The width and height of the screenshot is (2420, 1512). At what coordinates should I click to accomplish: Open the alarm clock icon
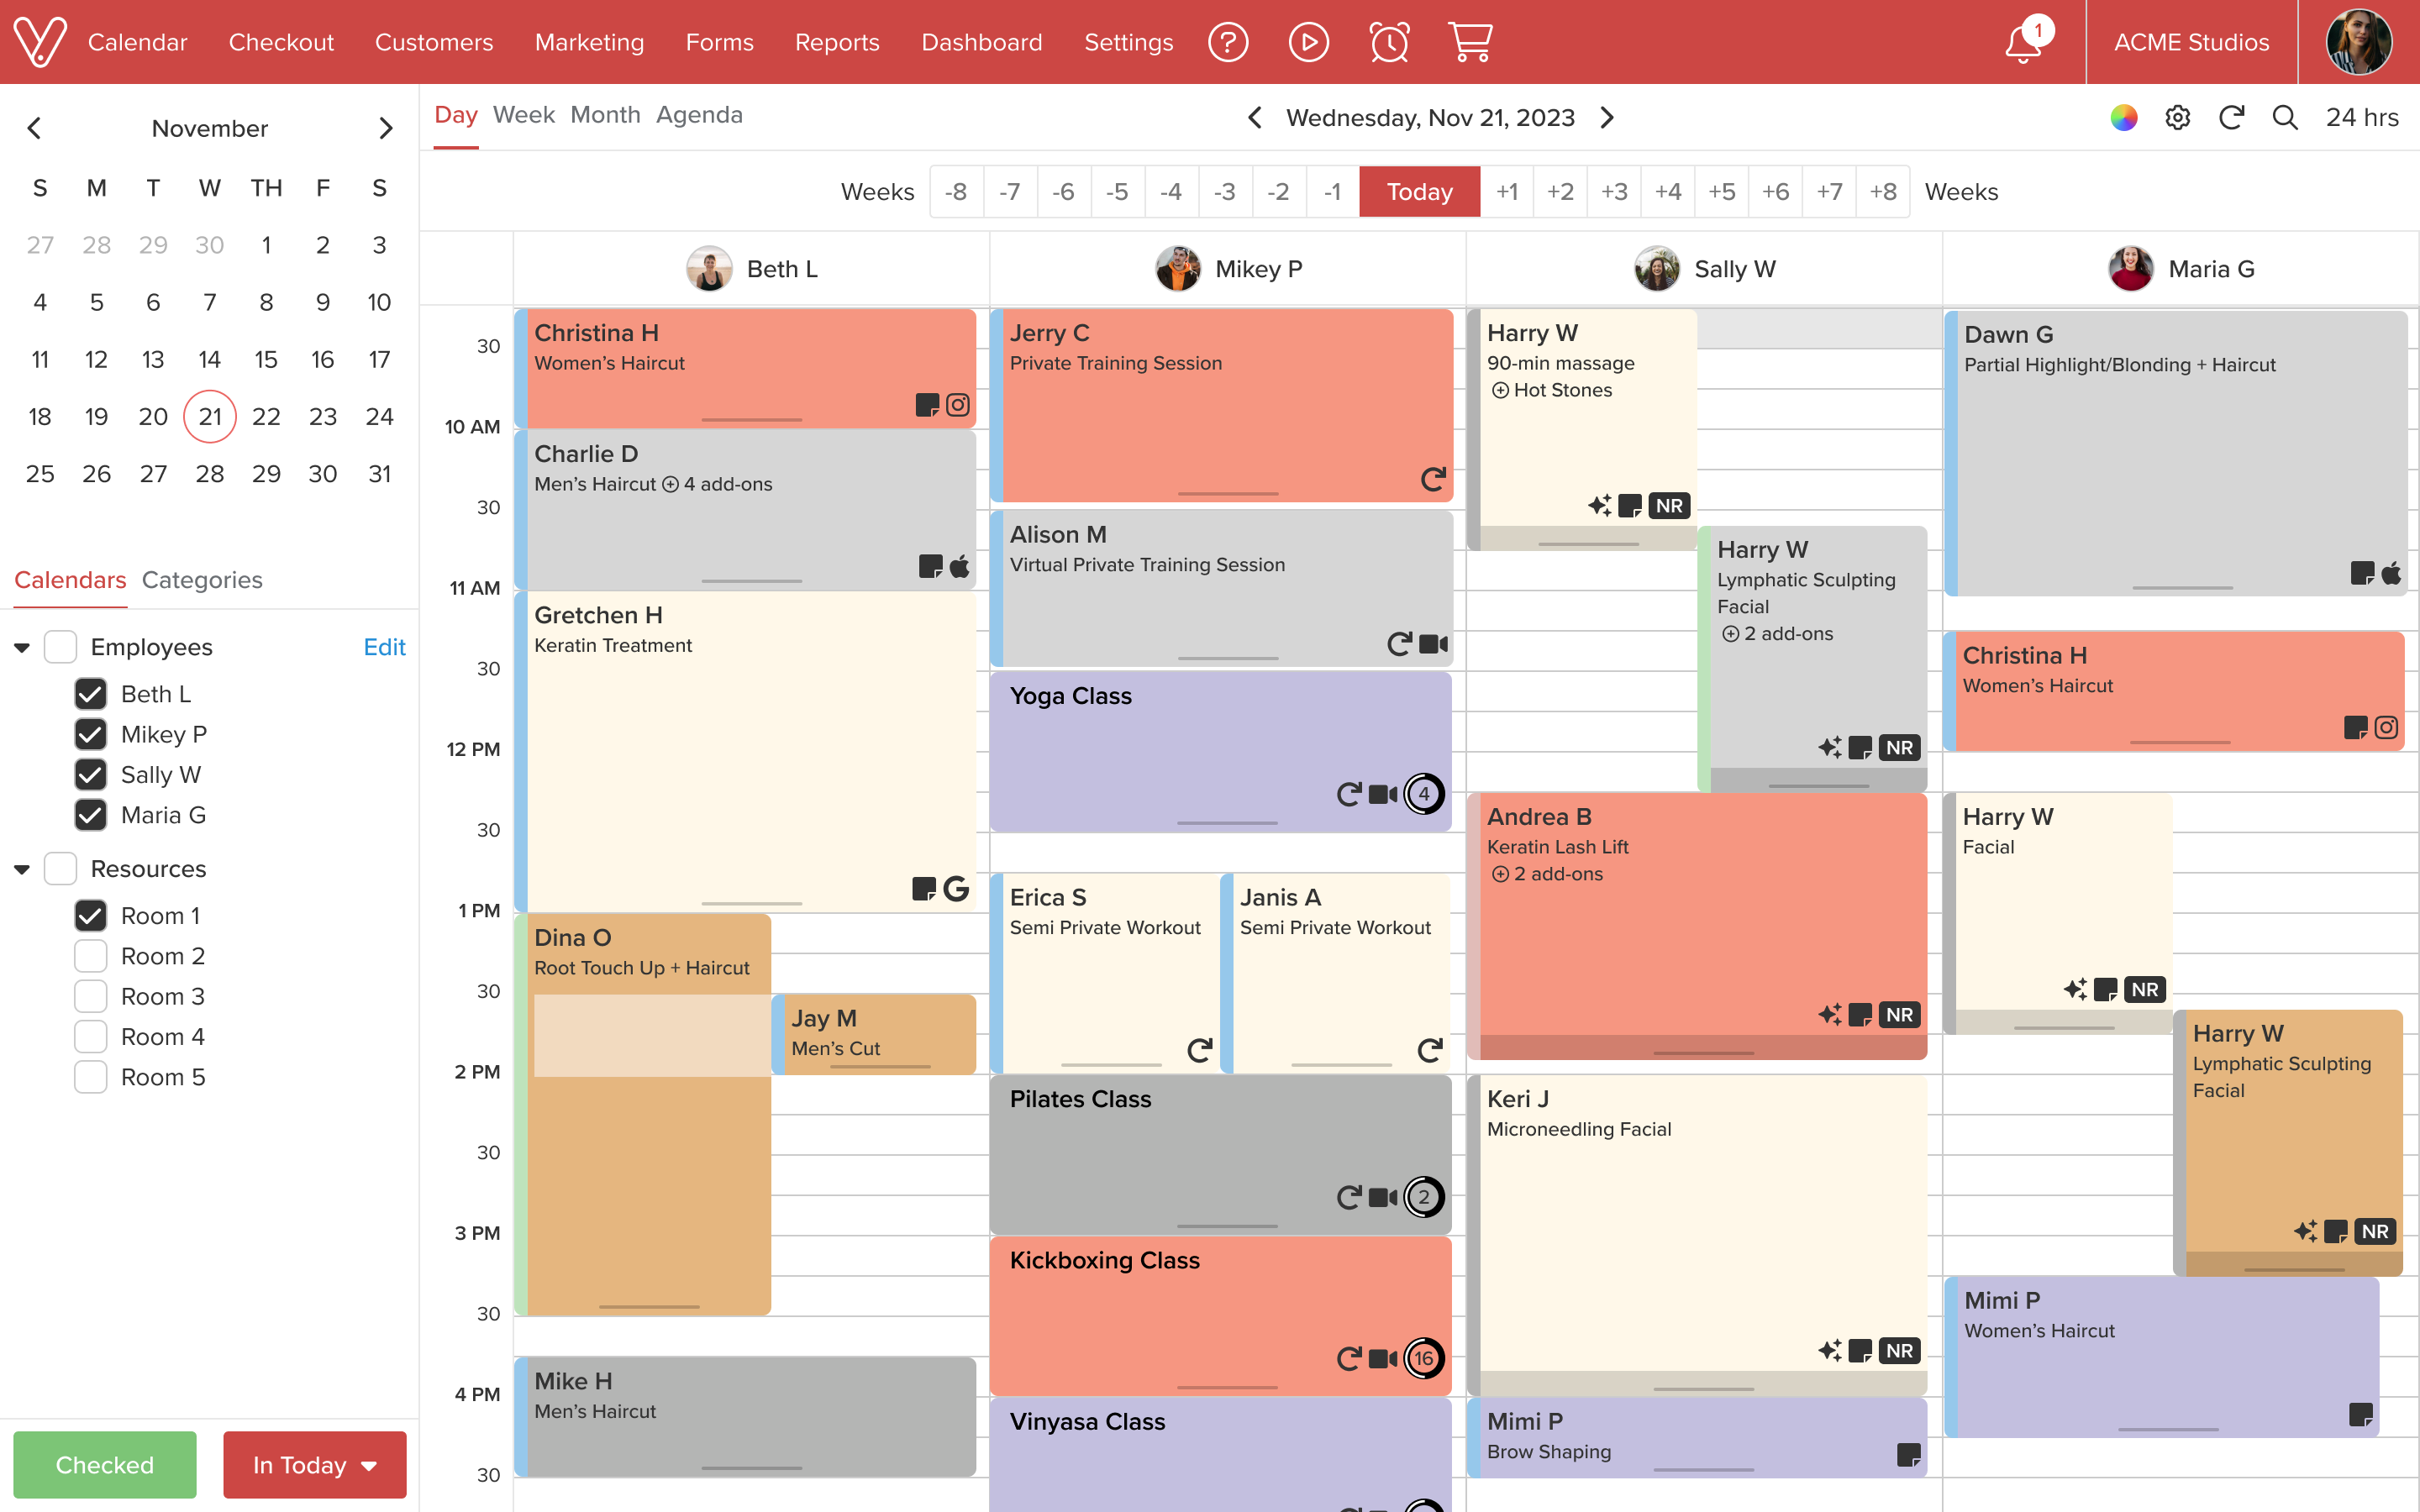(x=1389, y=42)
